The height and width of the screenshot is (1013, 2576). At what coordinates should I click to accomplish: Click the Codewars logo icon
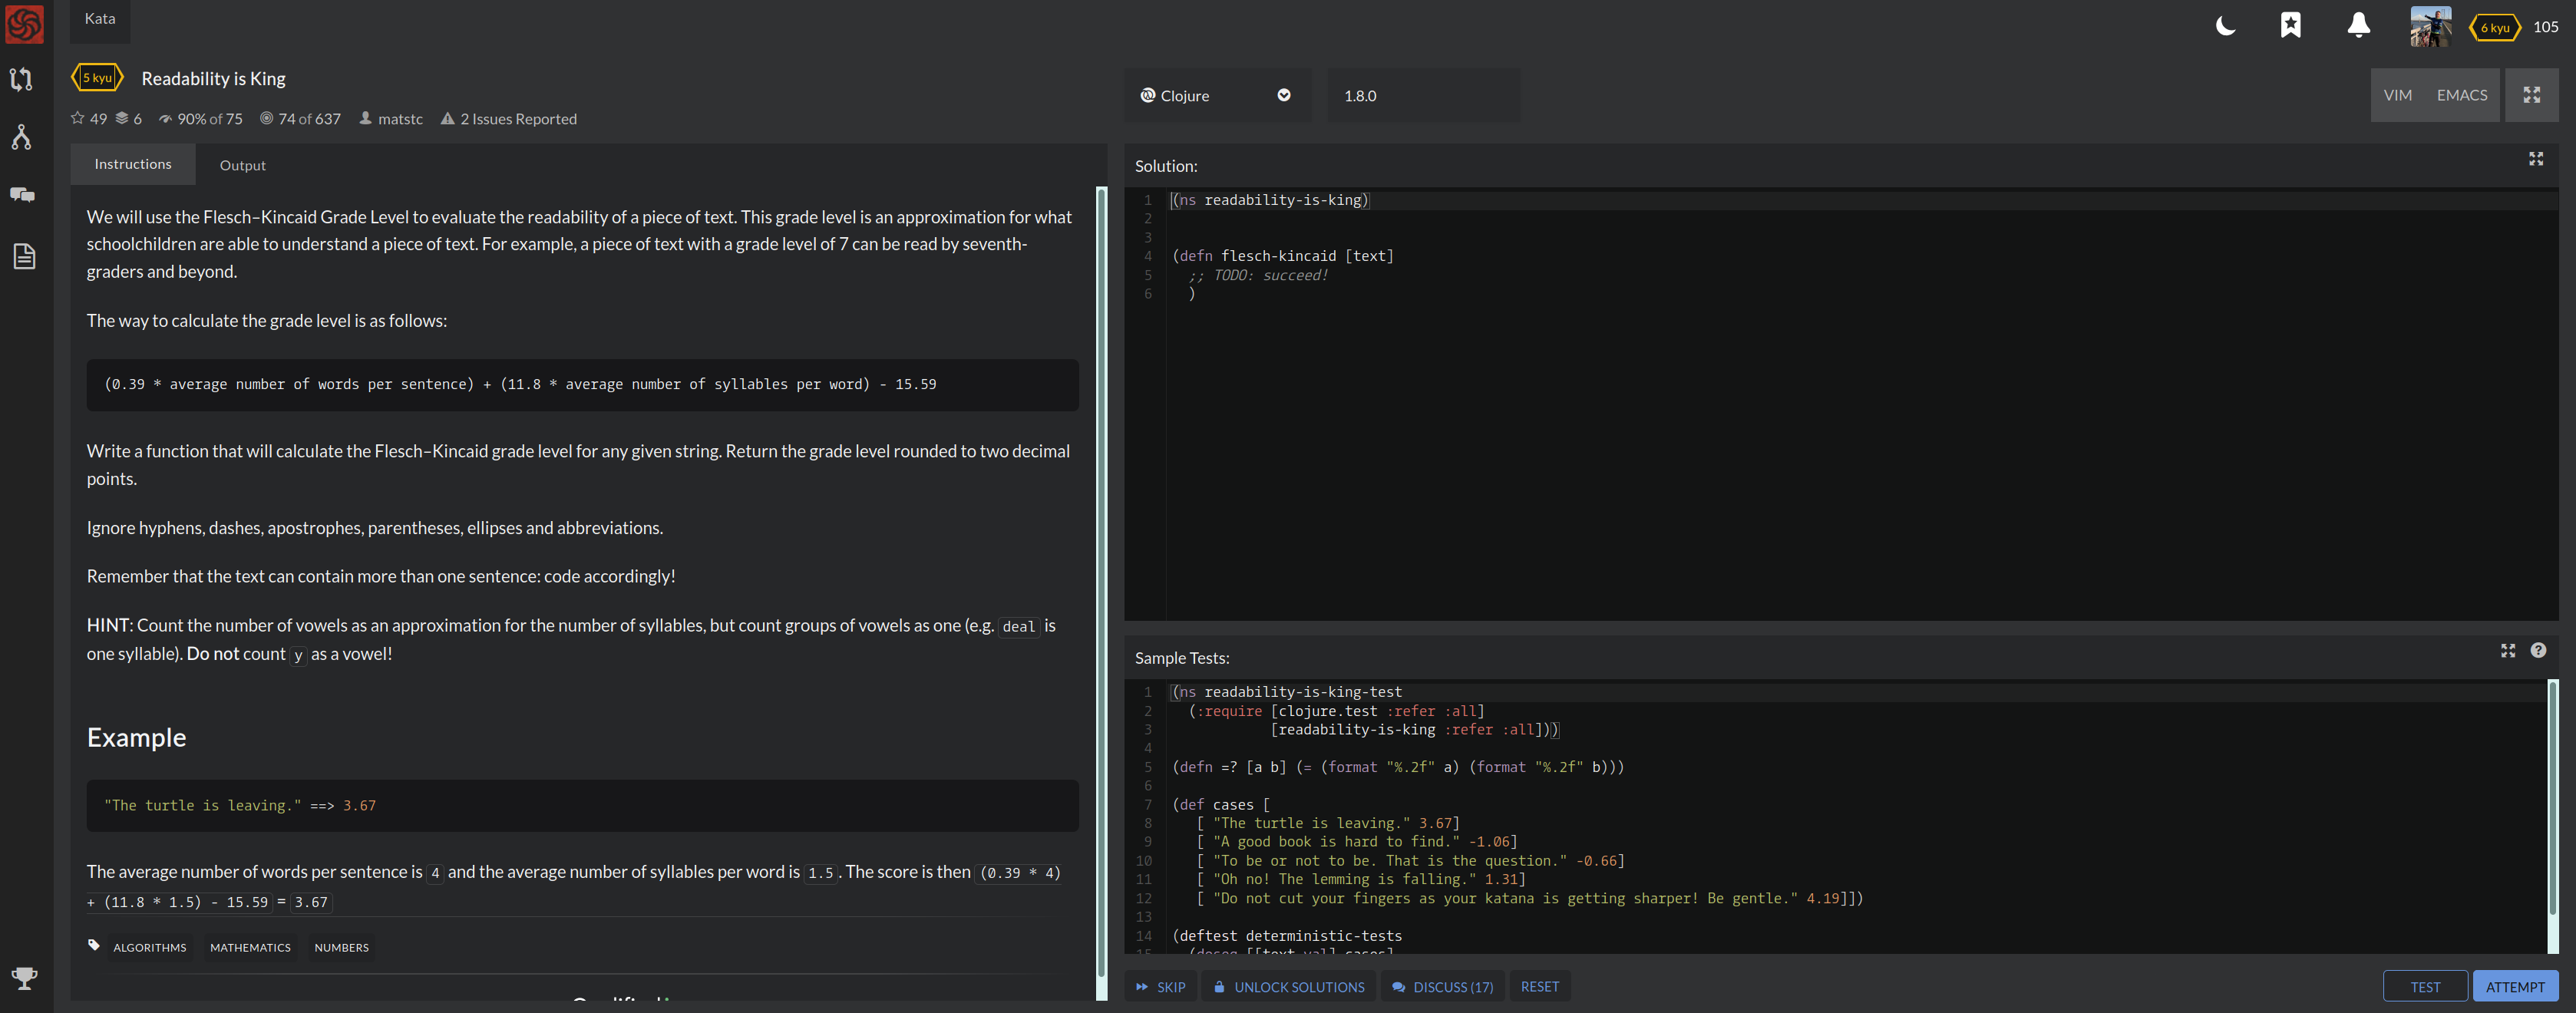coord(24,24)
